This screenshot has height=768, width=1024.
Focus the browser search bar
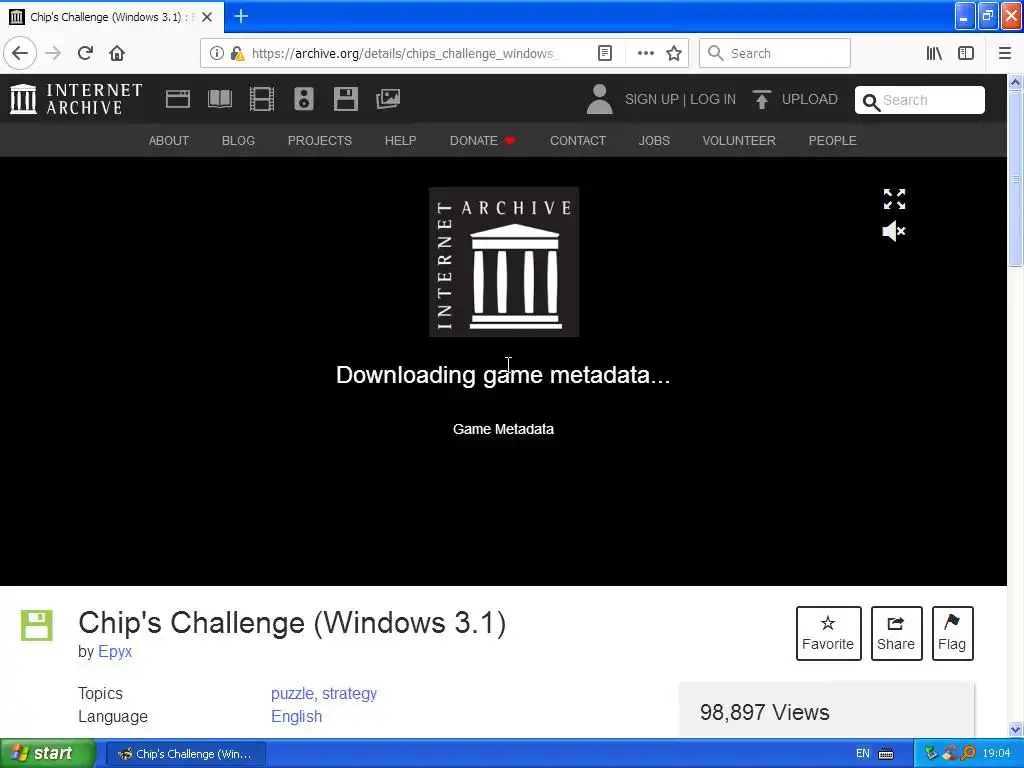point(775,53)
